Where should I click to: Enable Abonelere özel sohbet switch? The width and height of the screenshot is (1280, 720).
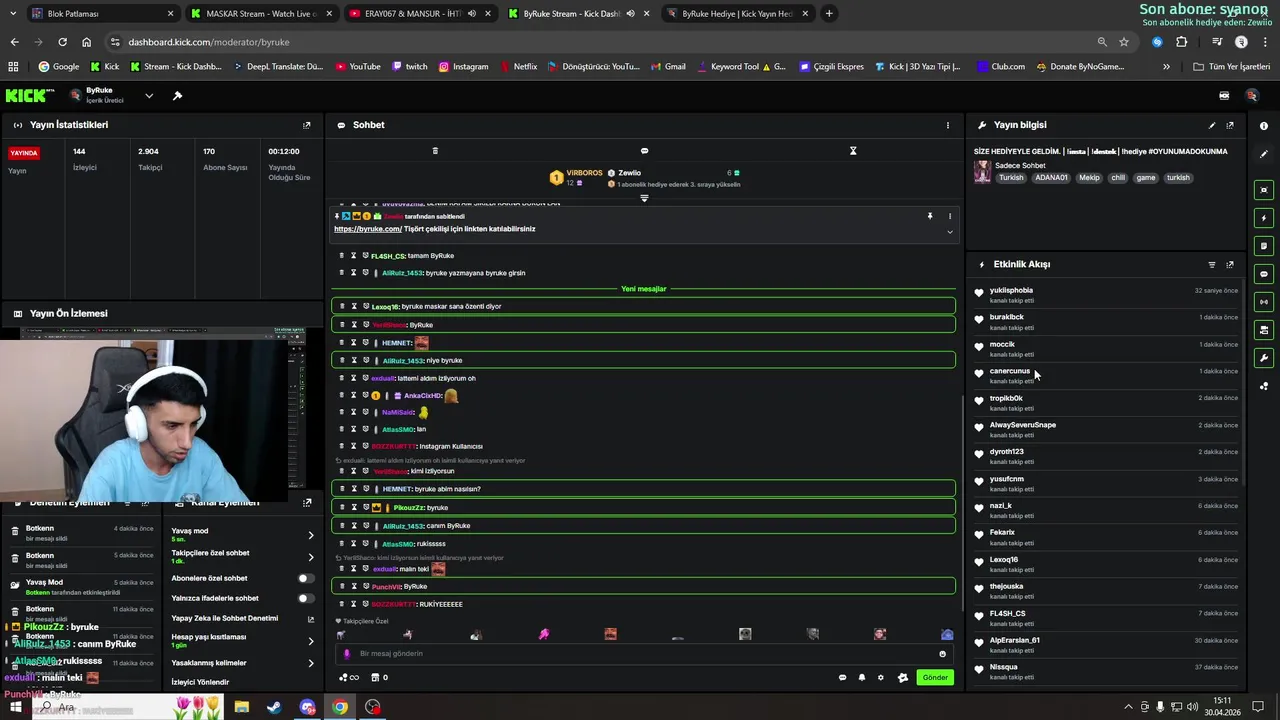coord(306,578)
